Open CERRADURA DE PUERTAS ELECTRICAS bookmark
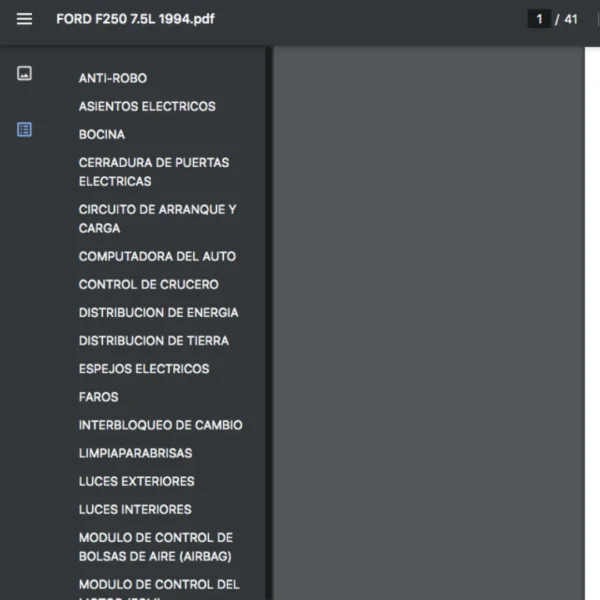 [x=153, y=171]
